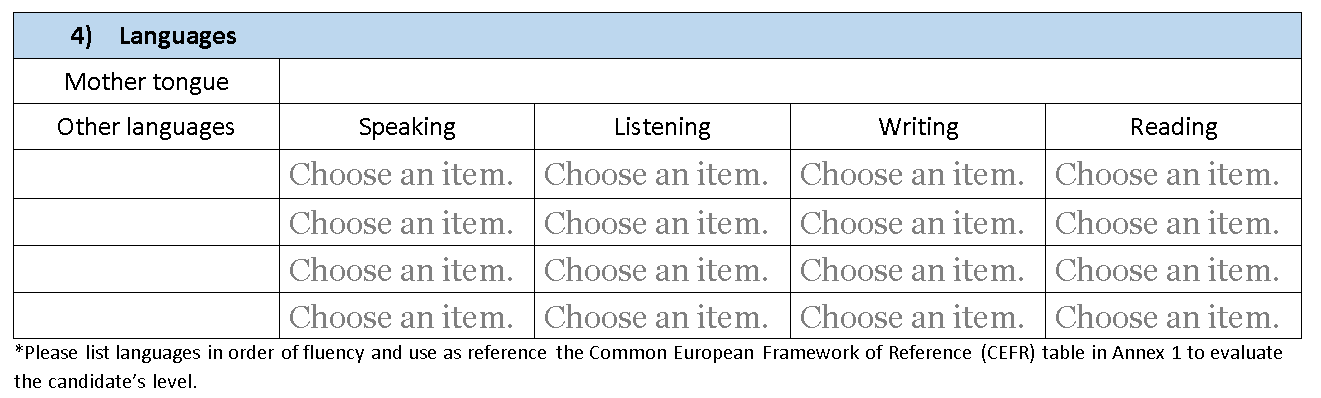Open fourth row Speaking dropdown
Screen dimensions: 1321x398
click(x=401, y=317)
